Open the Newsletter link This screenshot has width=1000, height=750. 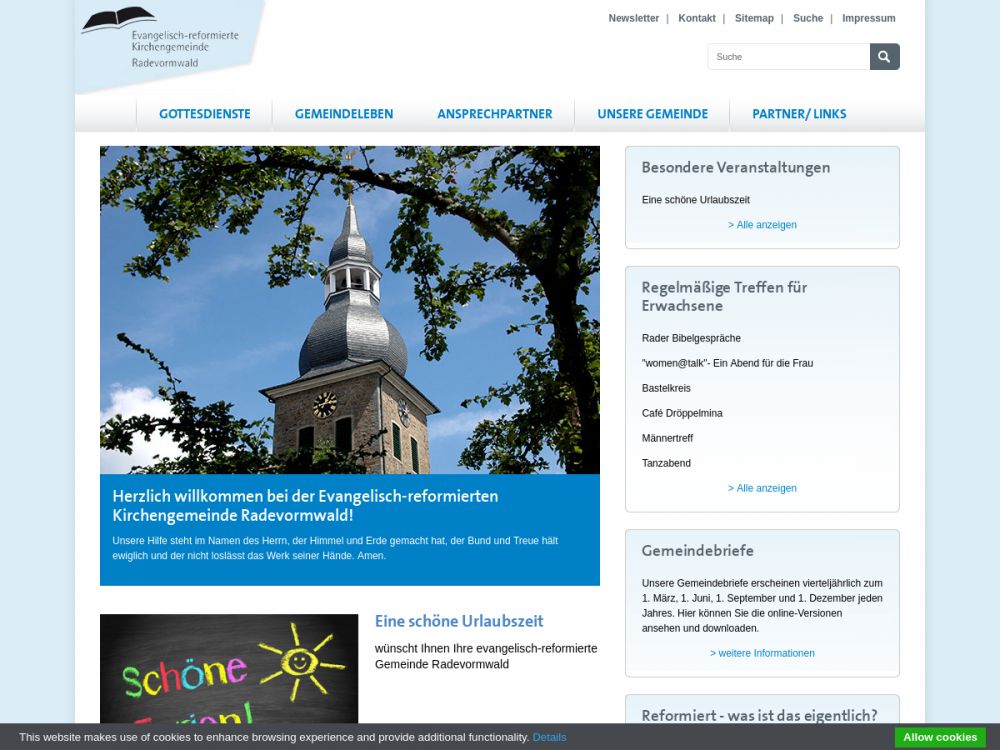633,18
